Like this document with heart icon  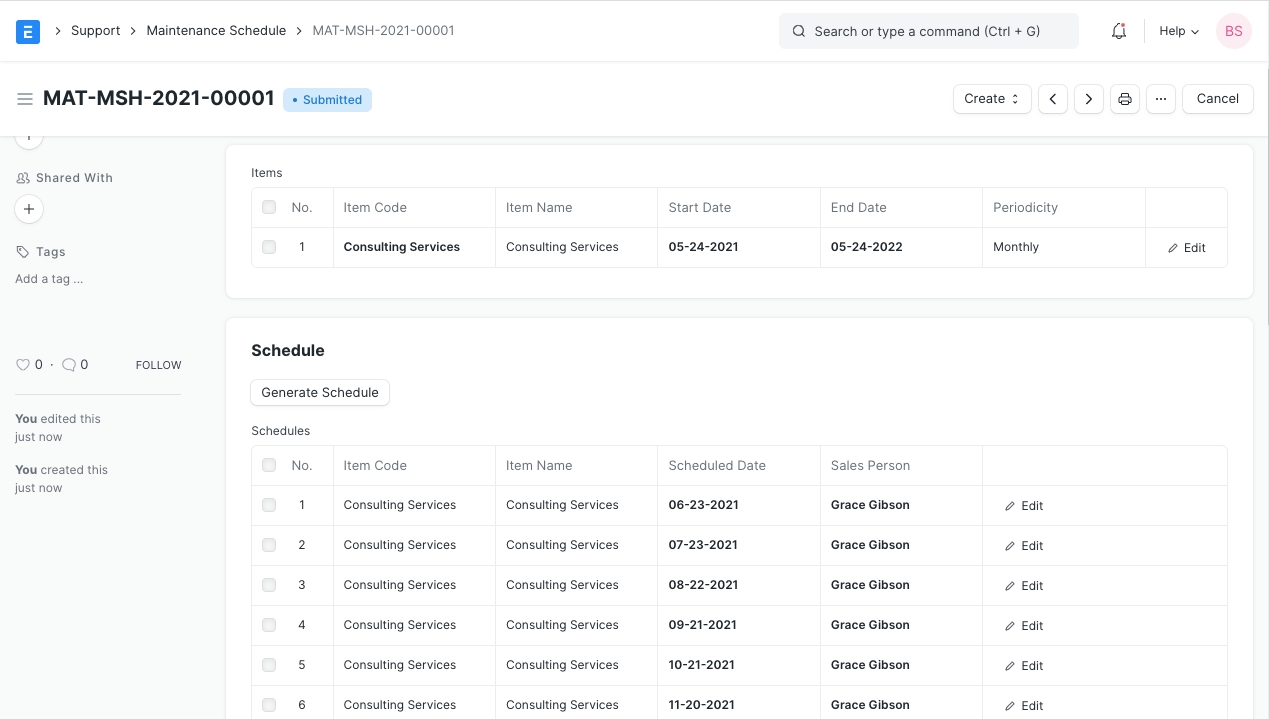[x=23, y=365]
